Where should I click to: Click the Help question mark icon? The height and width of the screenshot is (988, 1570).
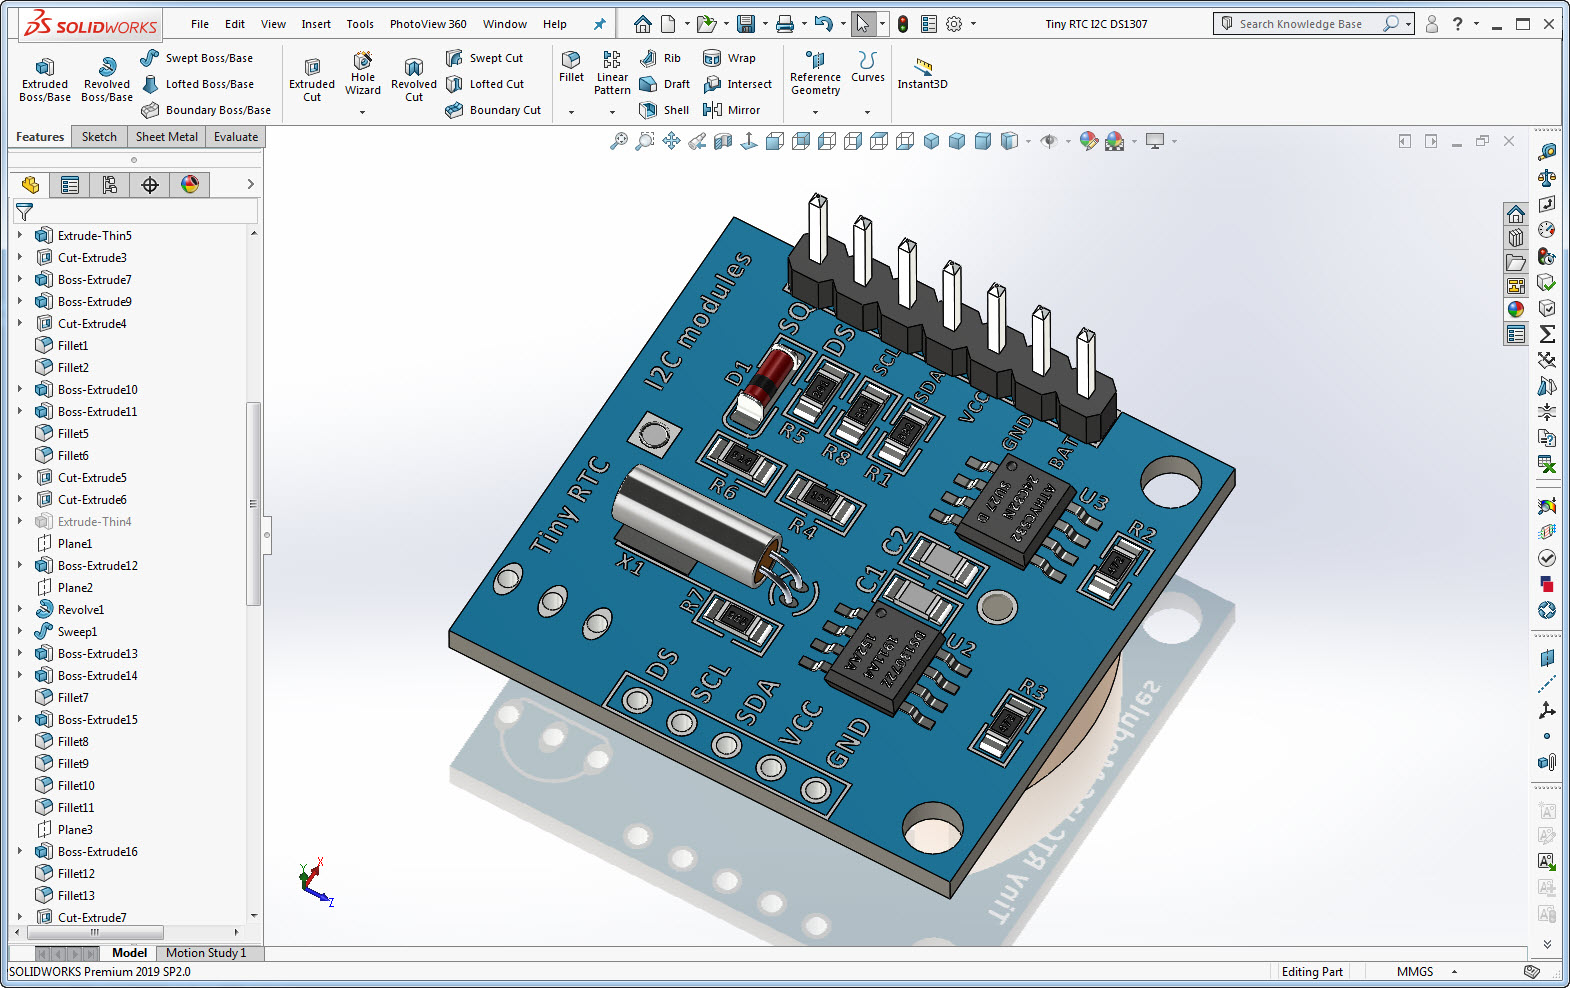(x=1458, y=24)
